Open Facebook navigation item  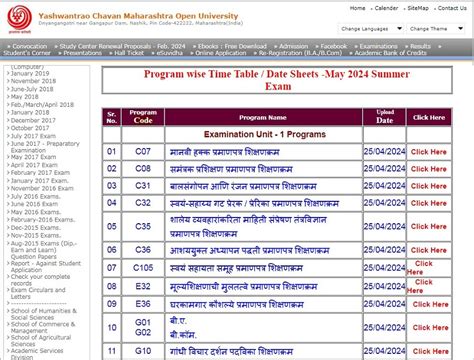(334, 46)
